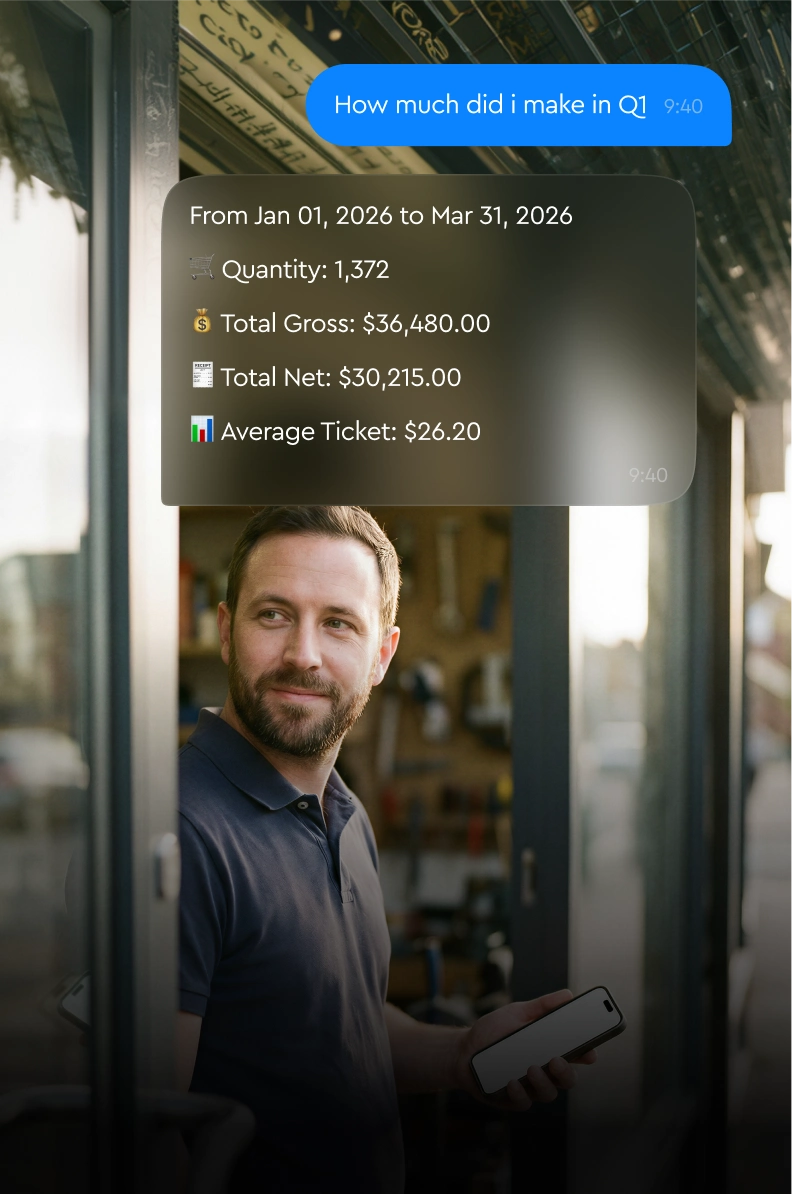Select the blue 'How much did i make in Q1' bubble
792x1194 pixels.
(519, 105)
